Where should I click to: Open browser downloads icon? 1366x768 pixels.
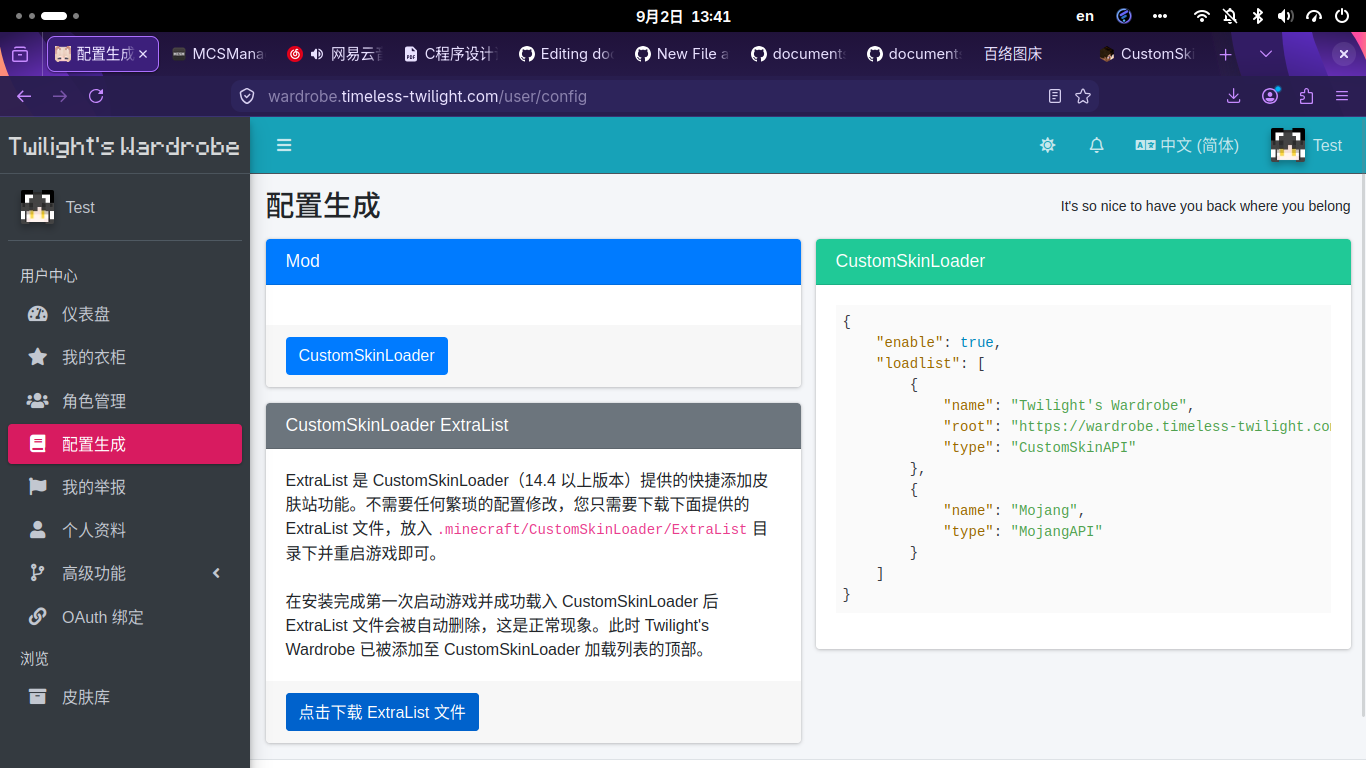coord(1233,96)
